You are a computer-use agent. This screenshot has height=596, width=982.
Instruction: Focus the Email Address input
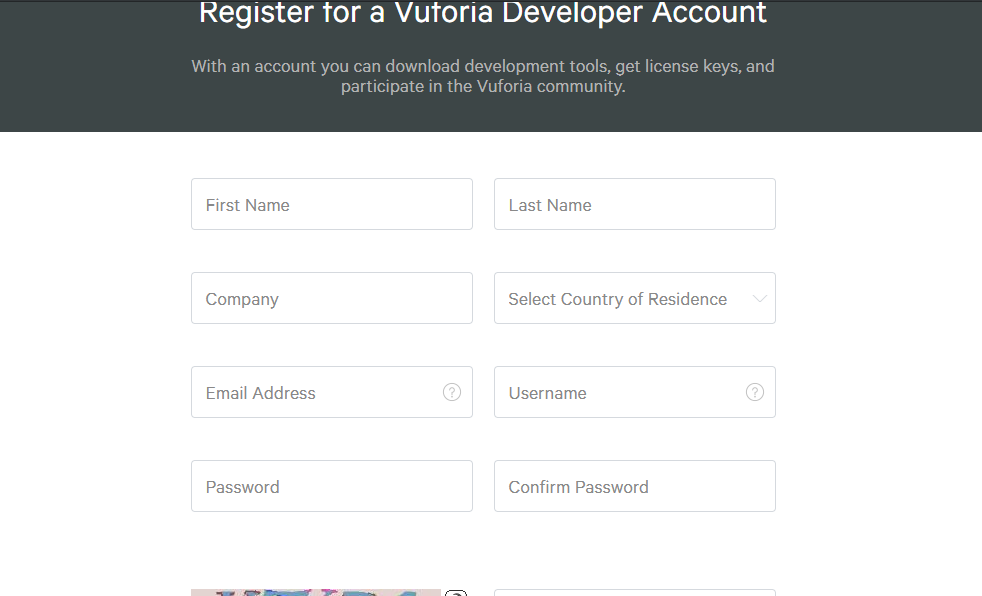[332, 392]
